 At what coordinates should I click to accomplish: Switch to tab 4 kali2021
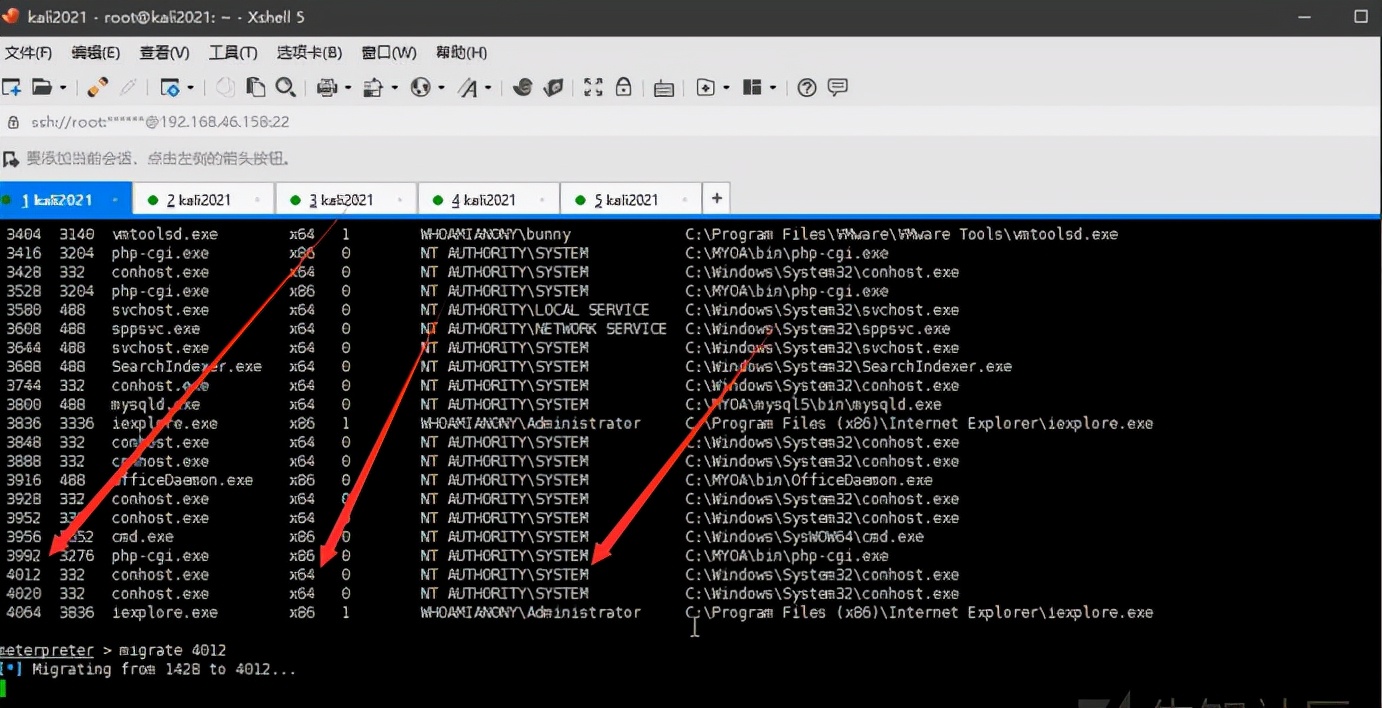pos(489,200)
